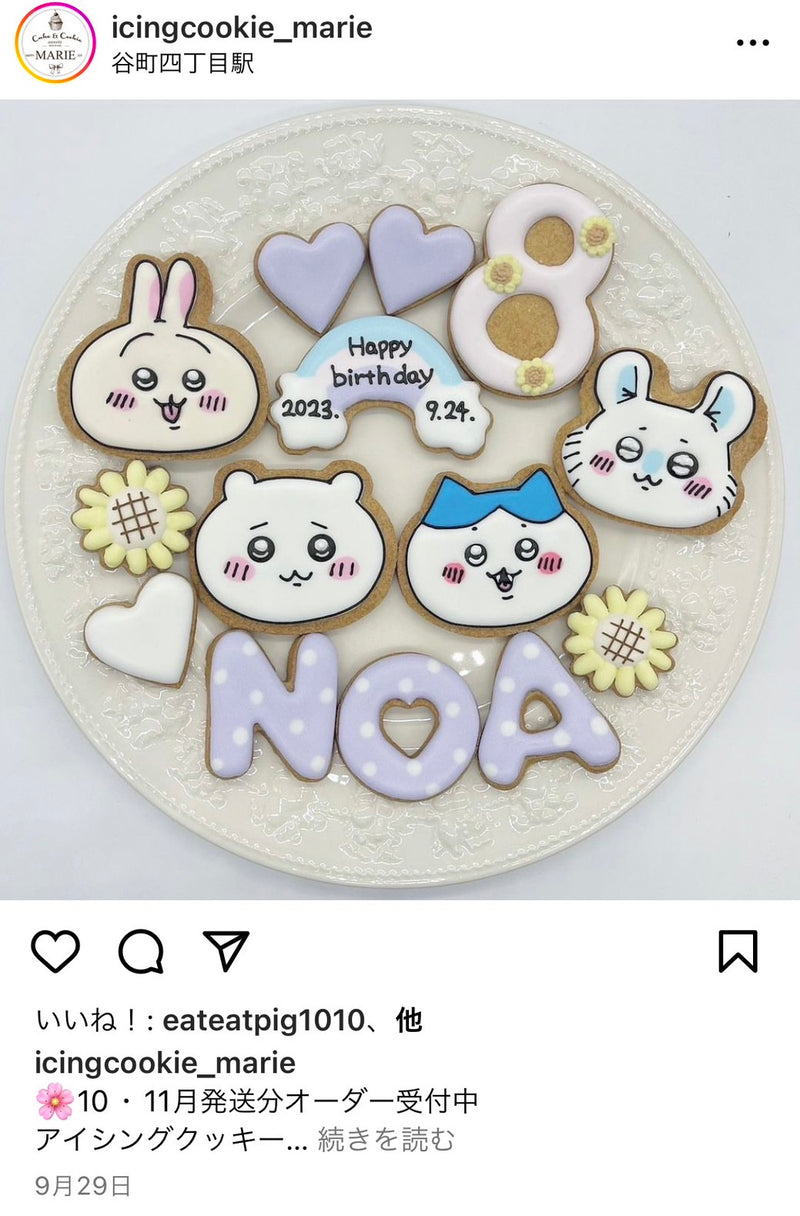
Task: Open location 谷町四丁目駅
Action: [x=184, y=63]
